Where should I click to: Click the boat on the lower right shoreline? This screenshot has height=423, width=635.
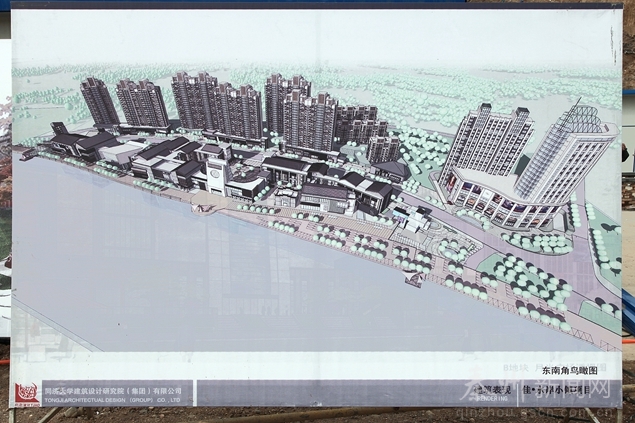(413, 280)
